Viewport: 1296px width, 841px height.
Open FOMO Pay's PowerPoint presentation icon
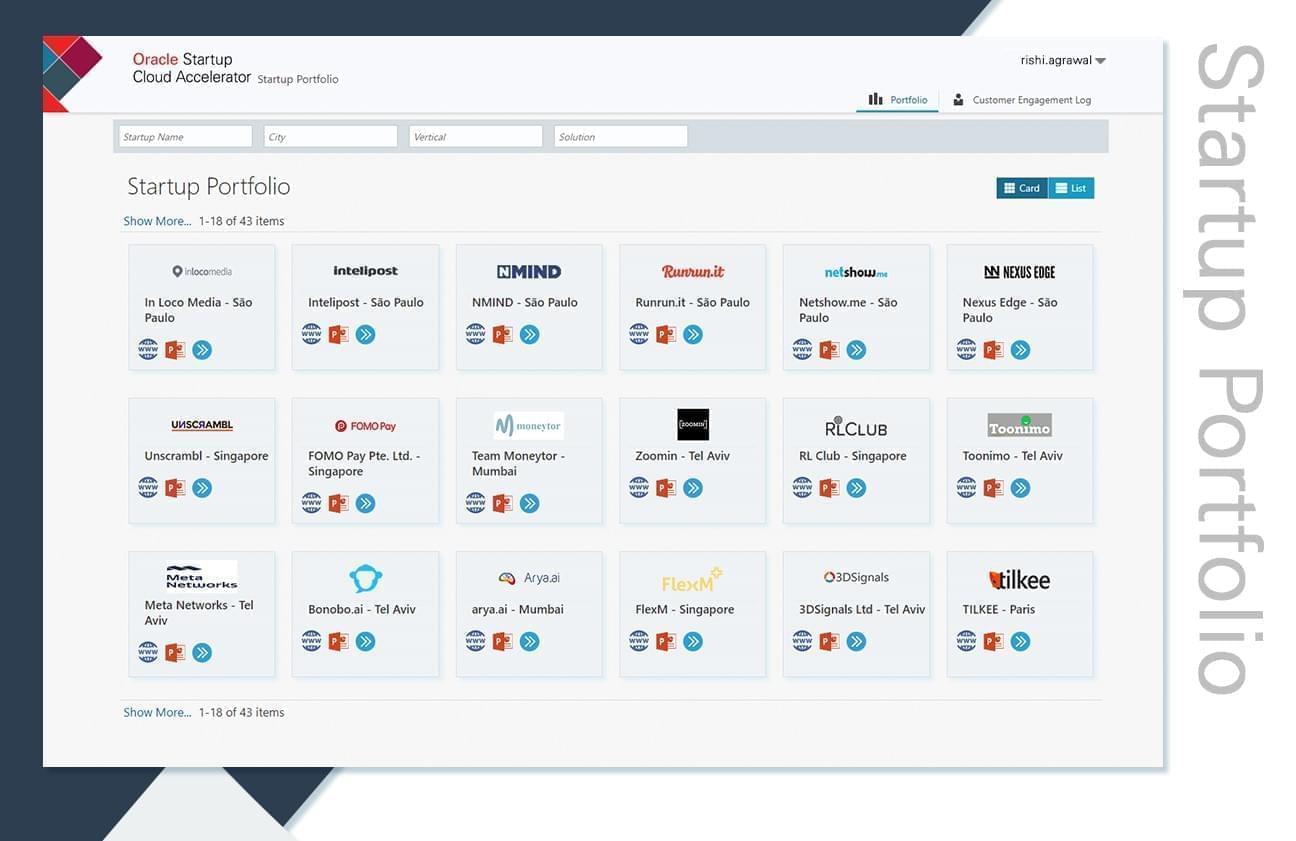[338, 503]
